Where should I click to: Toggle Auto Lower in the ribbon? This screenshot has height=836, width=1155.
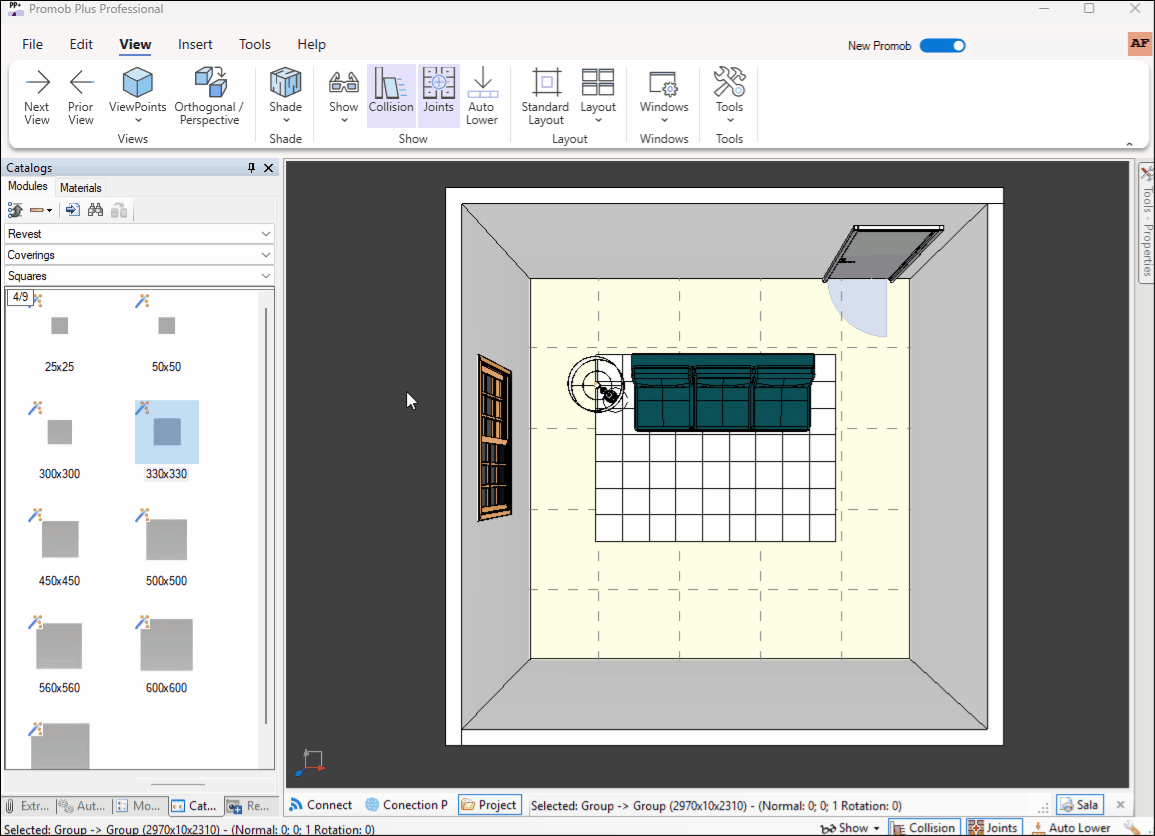482,96
